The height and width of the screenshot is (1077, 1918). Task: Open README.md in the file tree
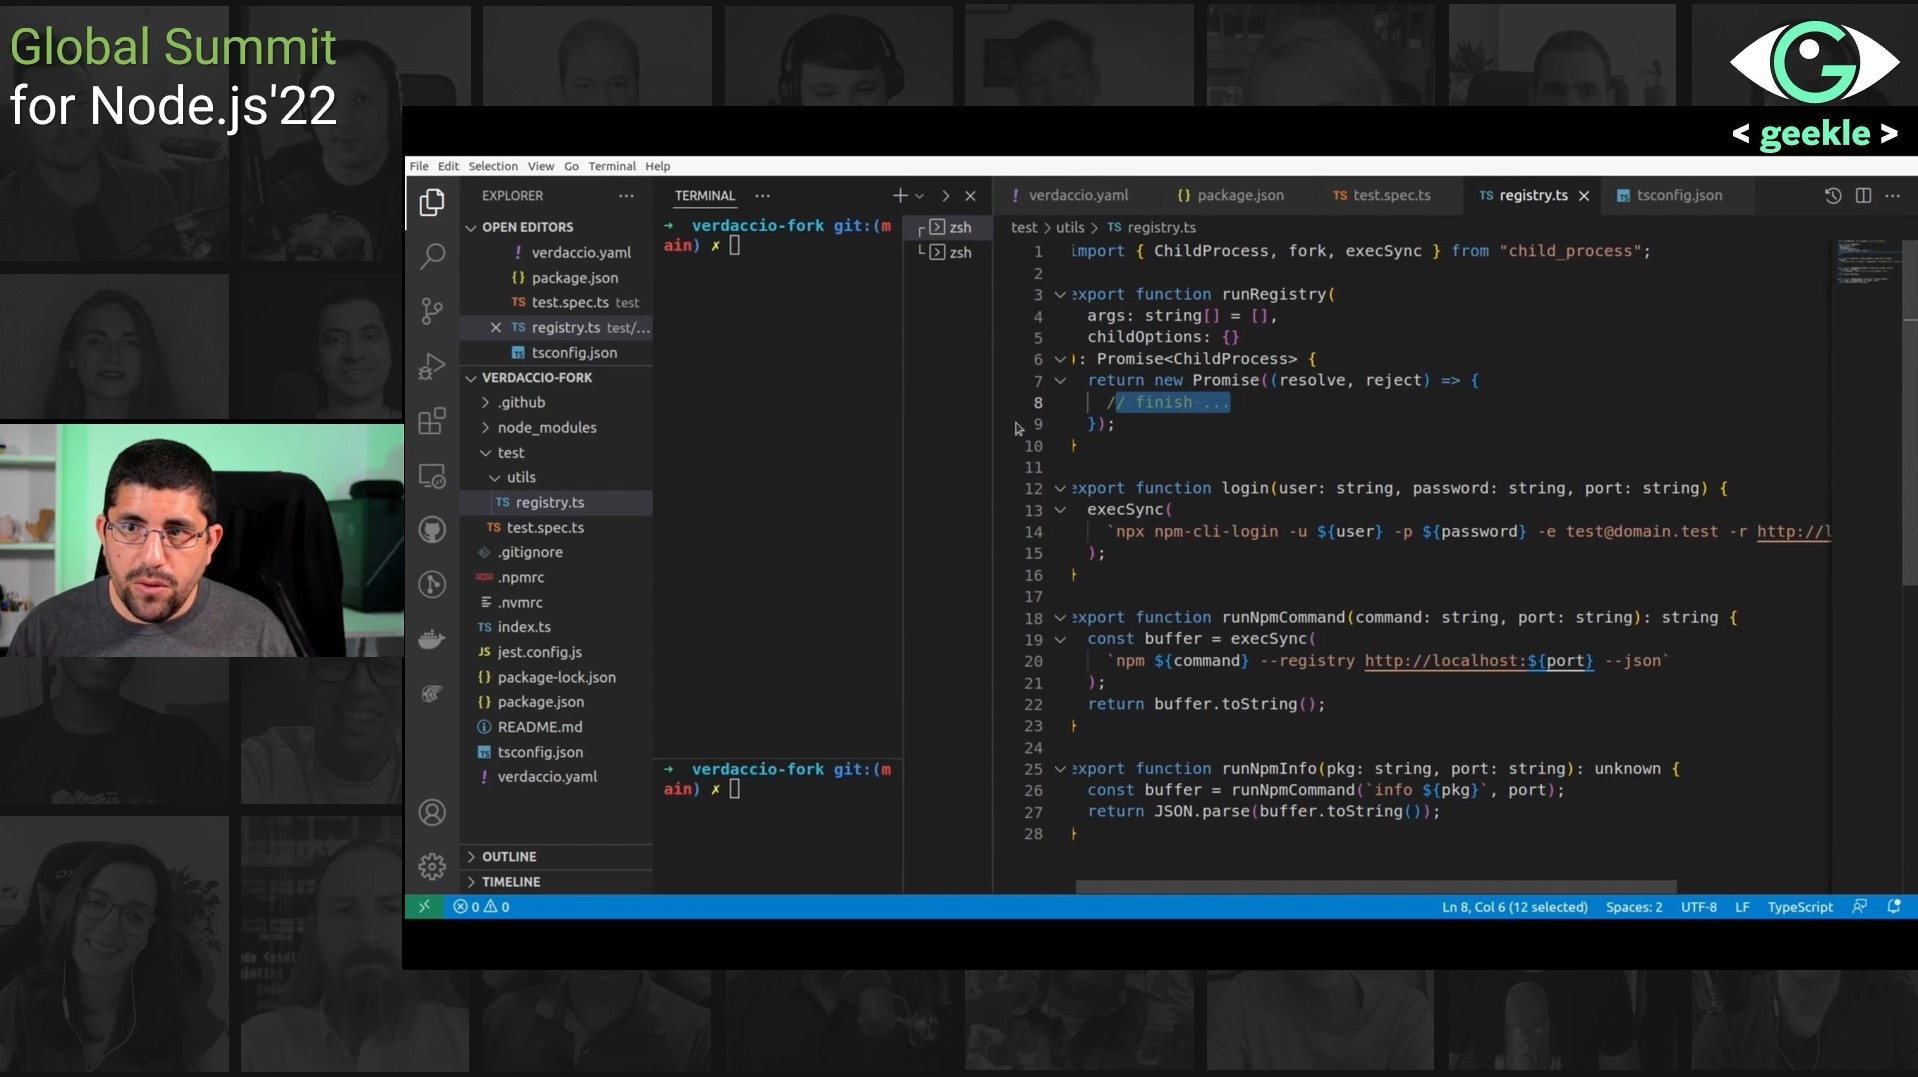pyautogui.click(x=540, y=727)
